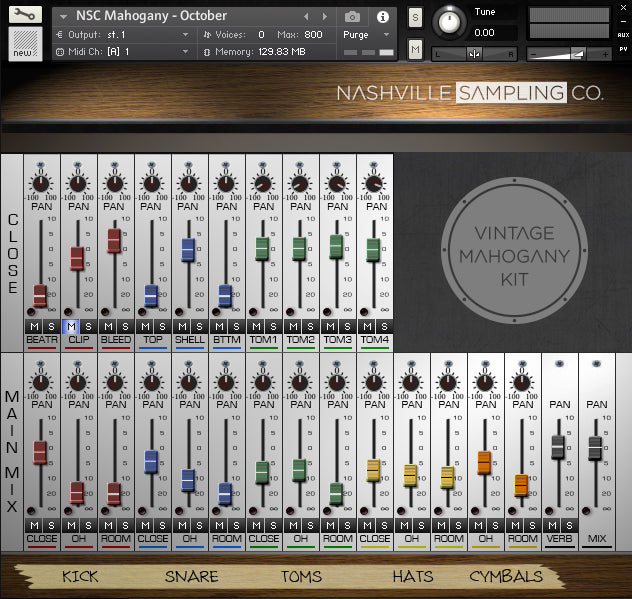Click the TOM4 channel pan knob
This screenshot has height=599, width=632.
click(373, 184)
